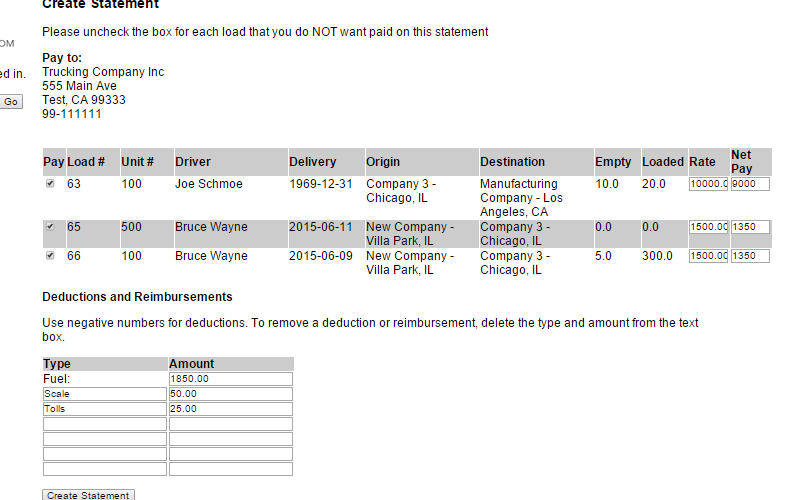Select the last empty Type field
This screenshot has height=500, width=800.
(x=105, y=469)
